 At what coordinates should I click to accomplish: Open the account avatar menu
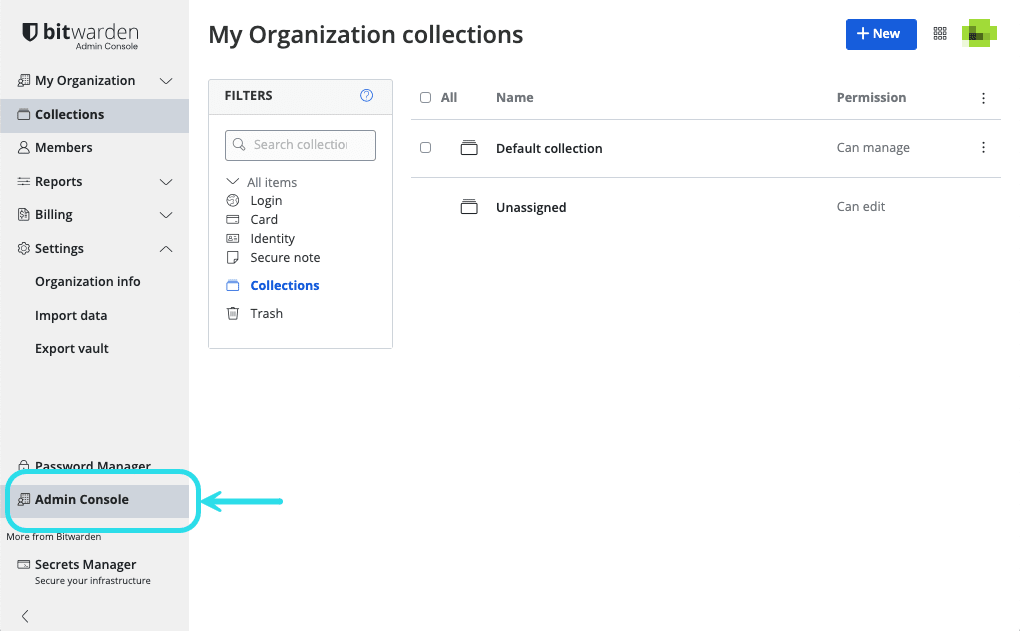pos(978,33)
